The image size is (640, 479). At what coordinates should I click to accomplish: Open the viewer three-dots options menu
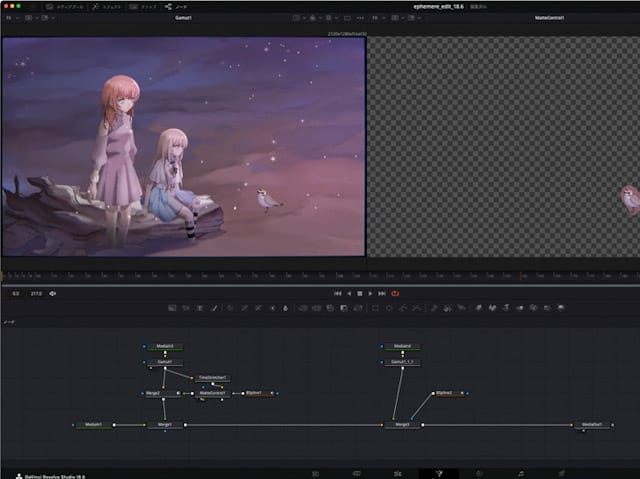pyautogui.click(x=360, y=18)
